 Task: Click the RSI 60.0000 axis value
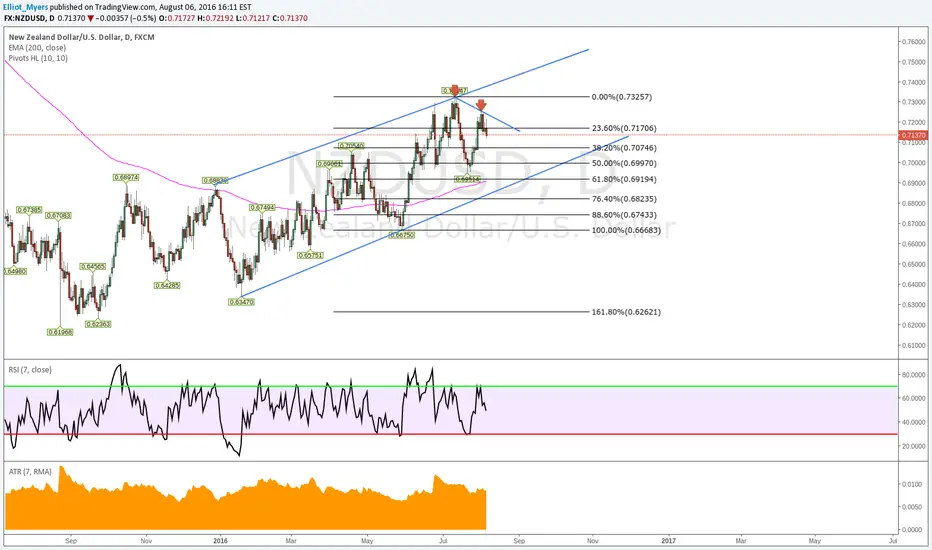914,398
